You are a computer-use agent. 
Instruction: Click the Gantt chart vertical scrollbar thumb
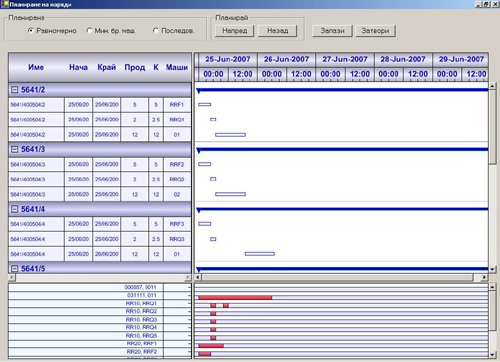tap(492, 127)
